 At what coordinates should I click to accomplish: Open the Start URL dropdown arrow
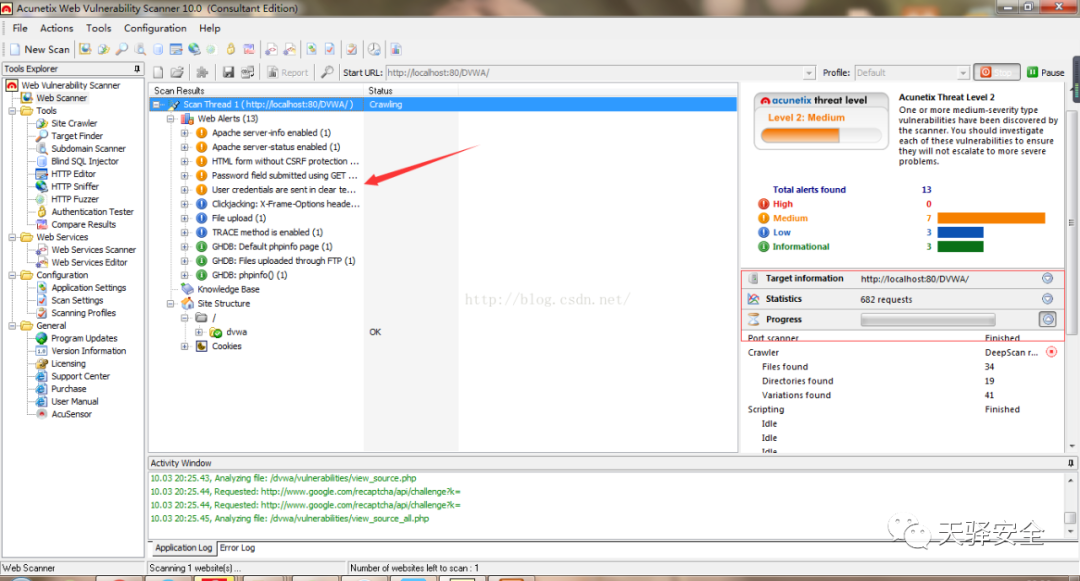click(809, 73)
